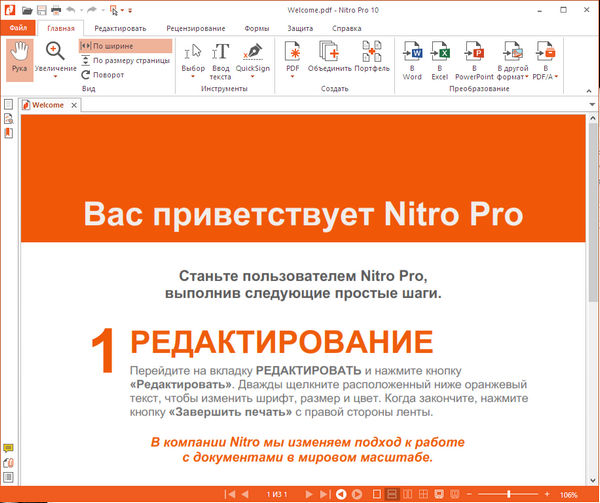Create a Портфель portfolio
600x503 pixels.
point(372,57)
